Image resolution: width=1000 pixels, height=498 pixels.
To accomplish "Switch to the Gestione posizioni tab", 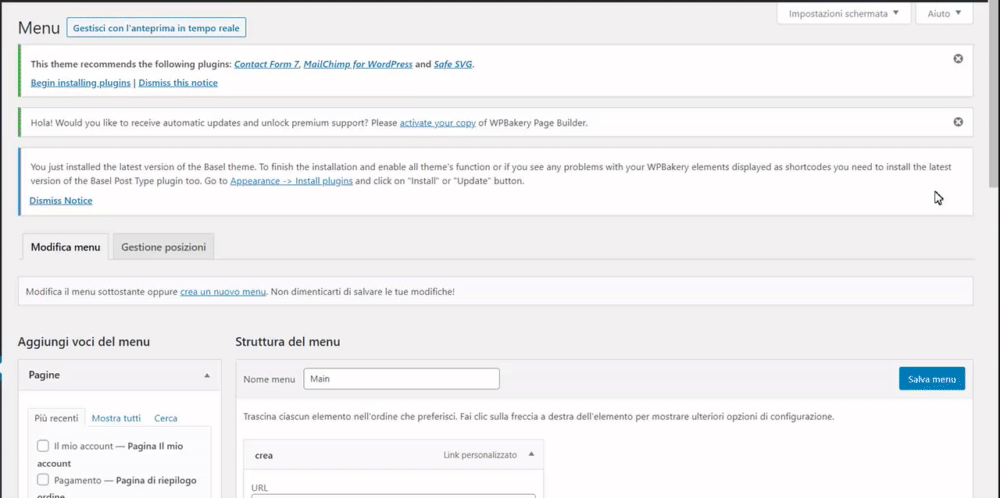I will click(x=164, y=247).
